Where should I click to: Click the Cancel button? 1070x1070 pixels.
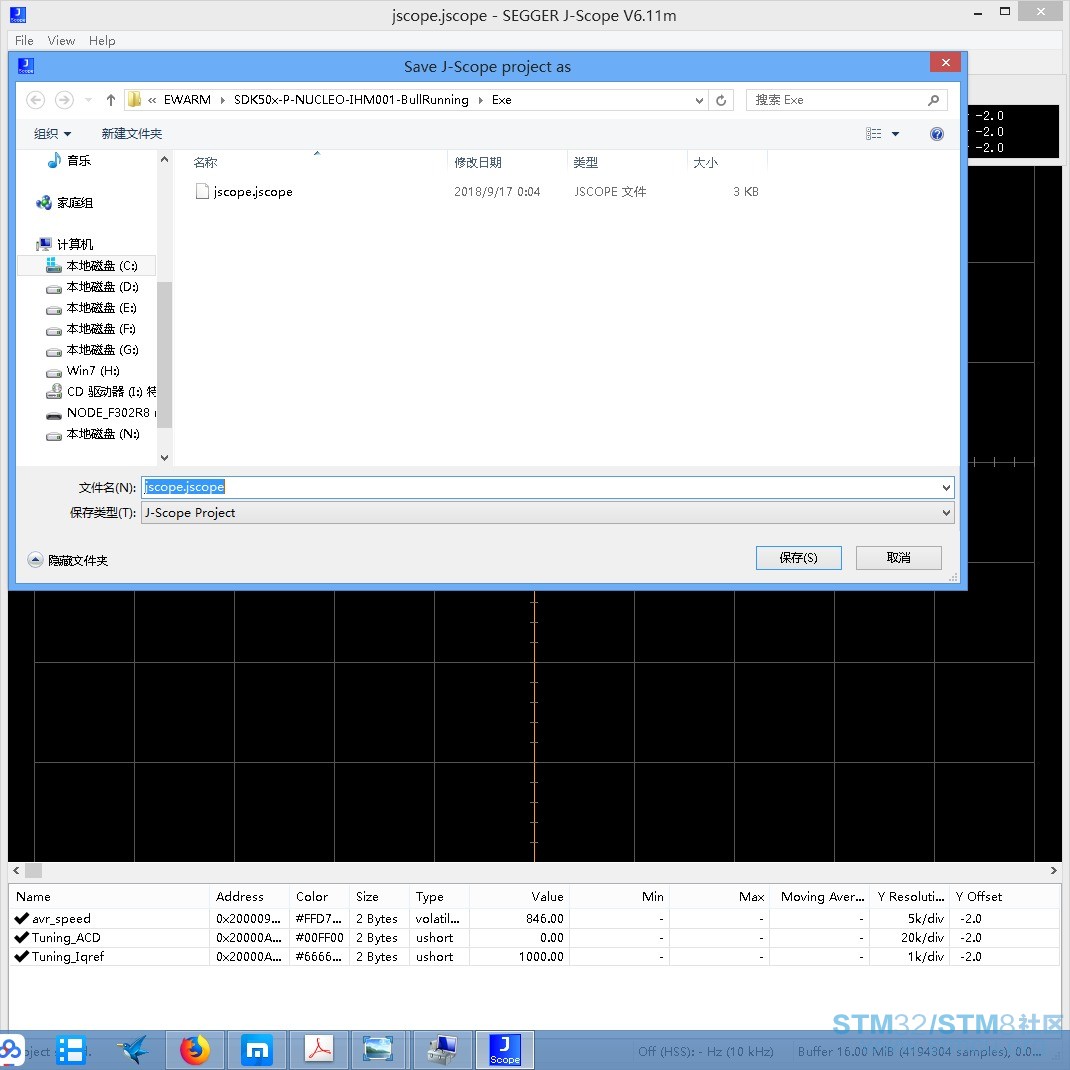(x=899, y=558)
